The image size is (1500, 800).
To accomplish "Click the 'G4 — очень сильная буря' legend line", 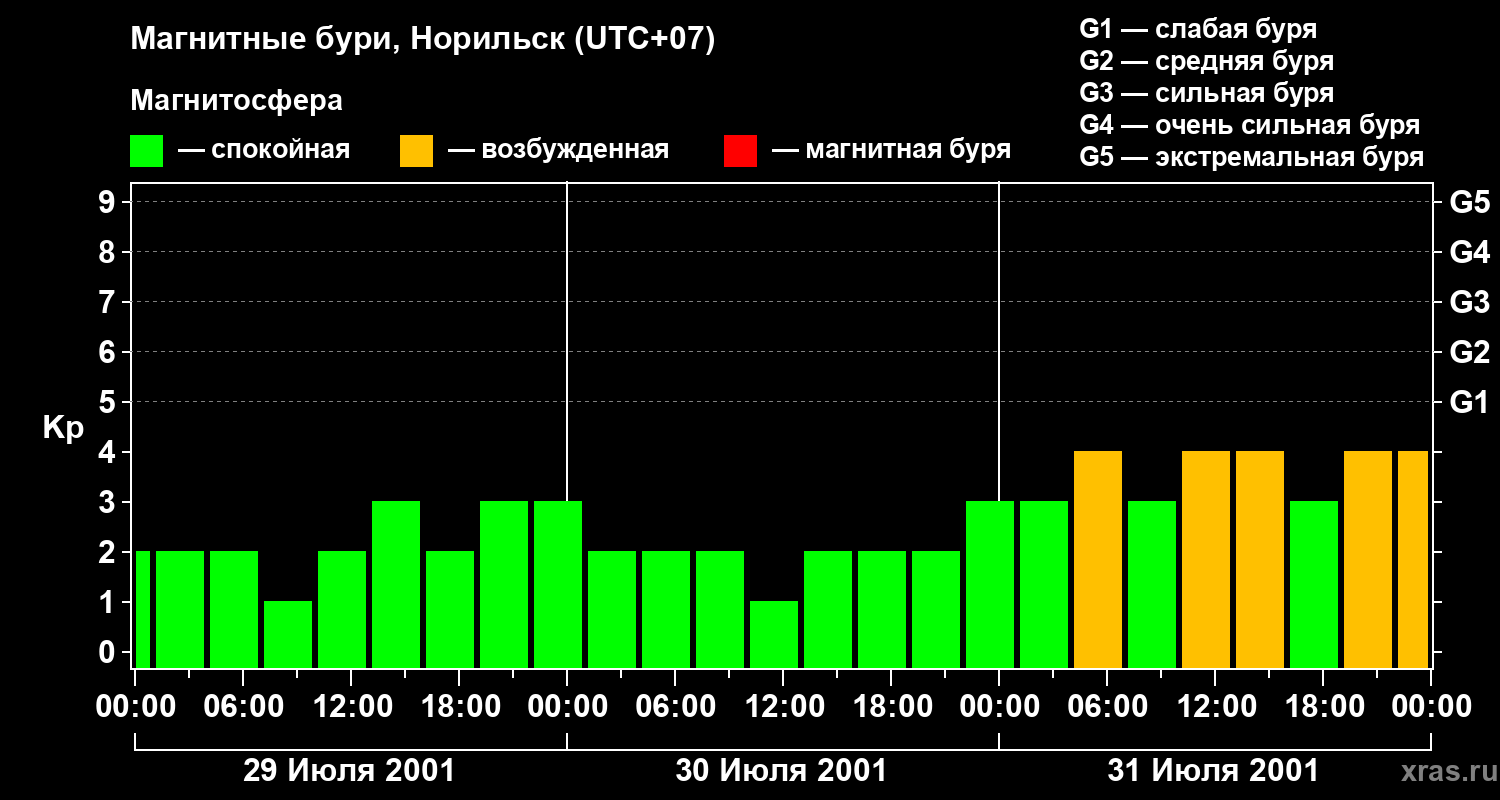I will 1250,125.
